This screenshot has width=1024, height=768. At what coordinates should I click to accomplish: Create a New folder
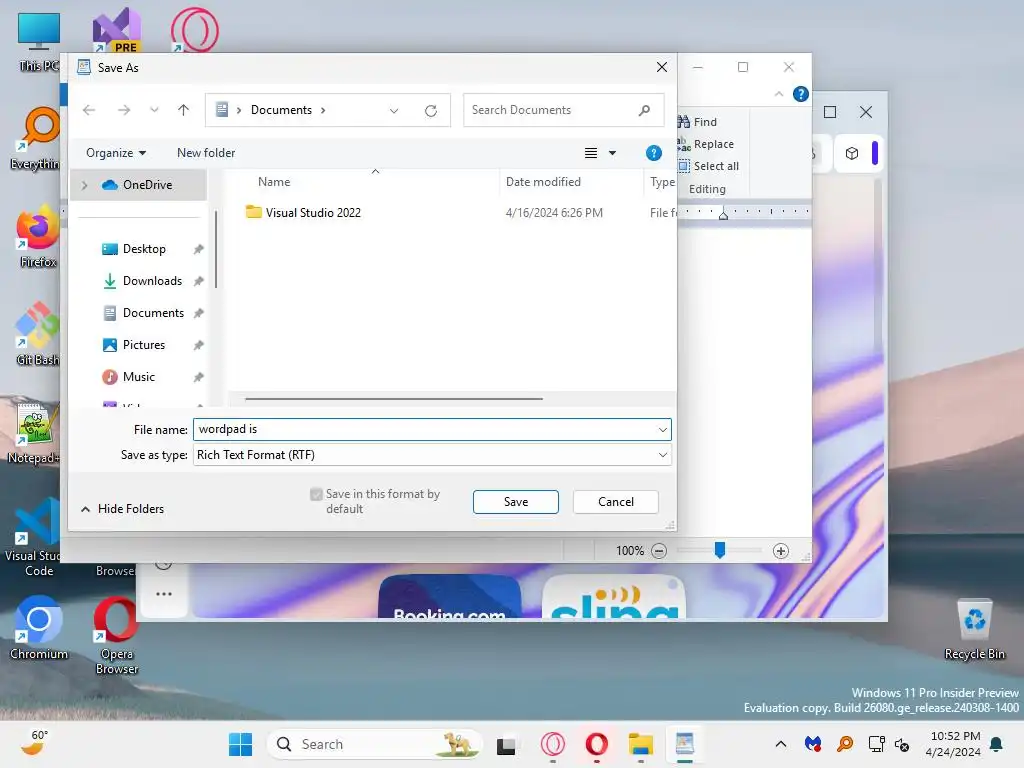click(206, 153)
